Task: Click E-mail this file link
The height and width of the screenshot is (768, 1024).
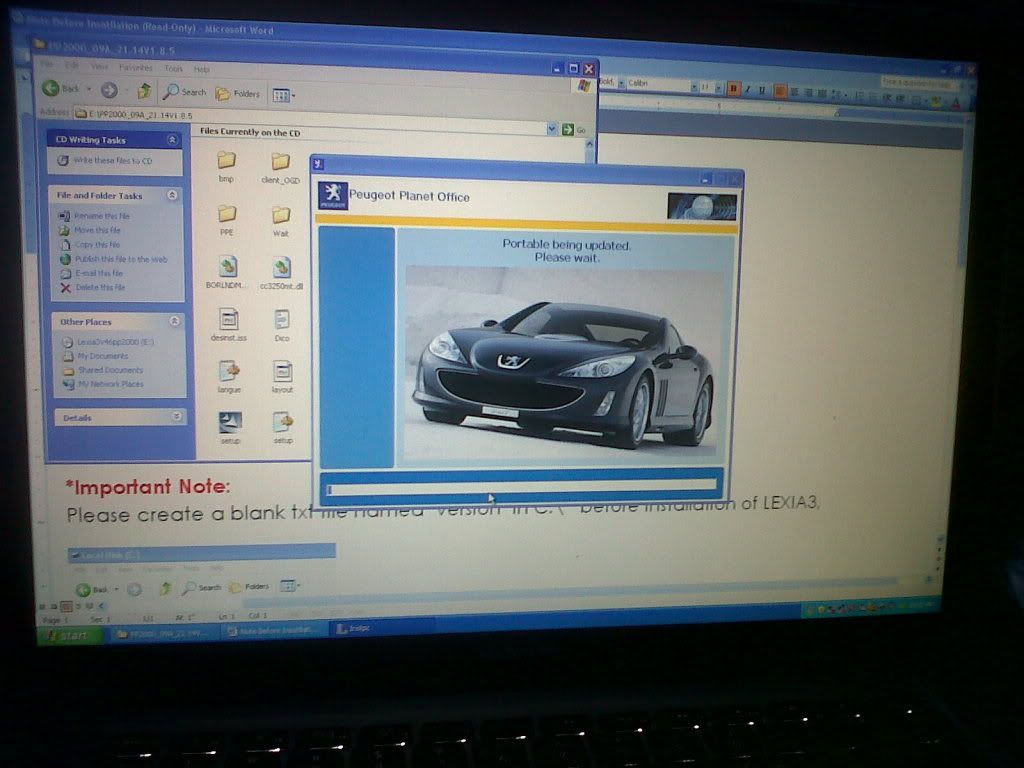Action: (91, 273)
